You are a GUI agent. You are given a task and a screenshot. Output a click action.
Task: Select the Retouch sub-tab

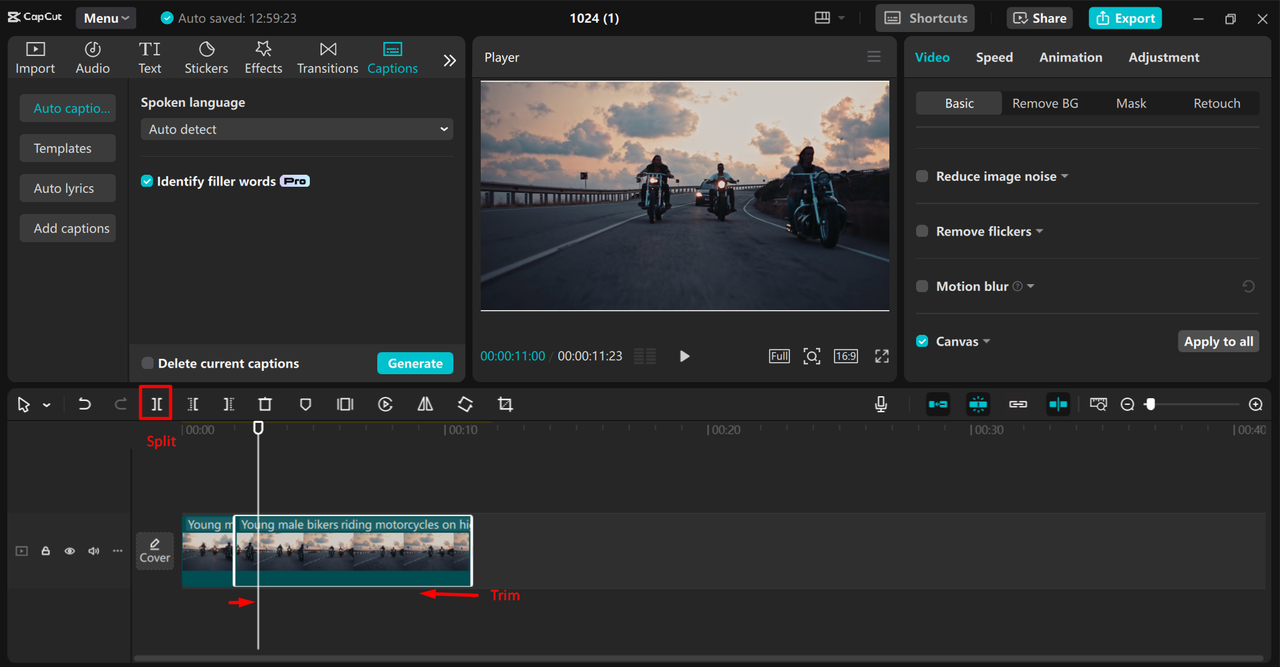[1217, 103]
